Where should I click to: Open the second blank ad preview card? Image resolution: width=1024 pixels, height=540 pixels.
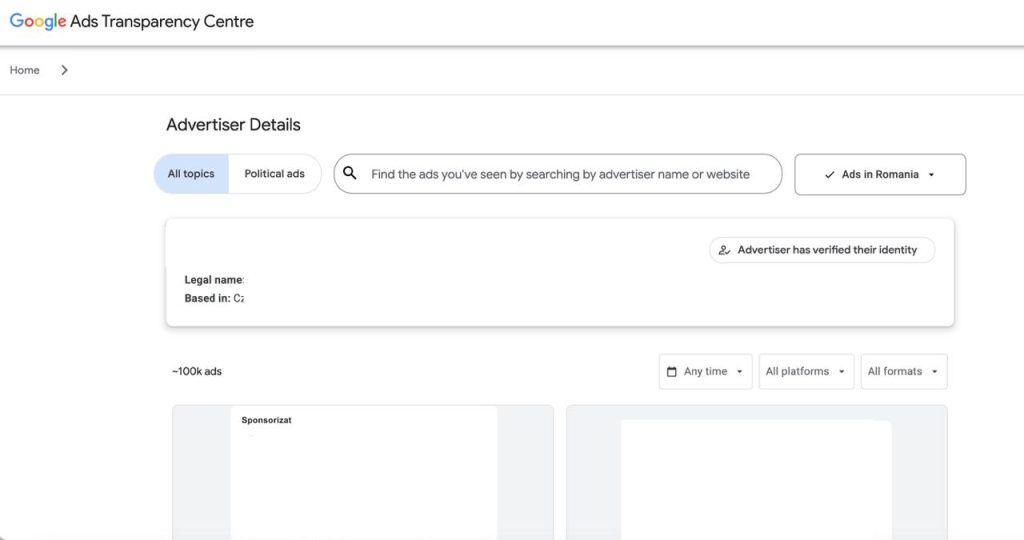pos(756,472)
